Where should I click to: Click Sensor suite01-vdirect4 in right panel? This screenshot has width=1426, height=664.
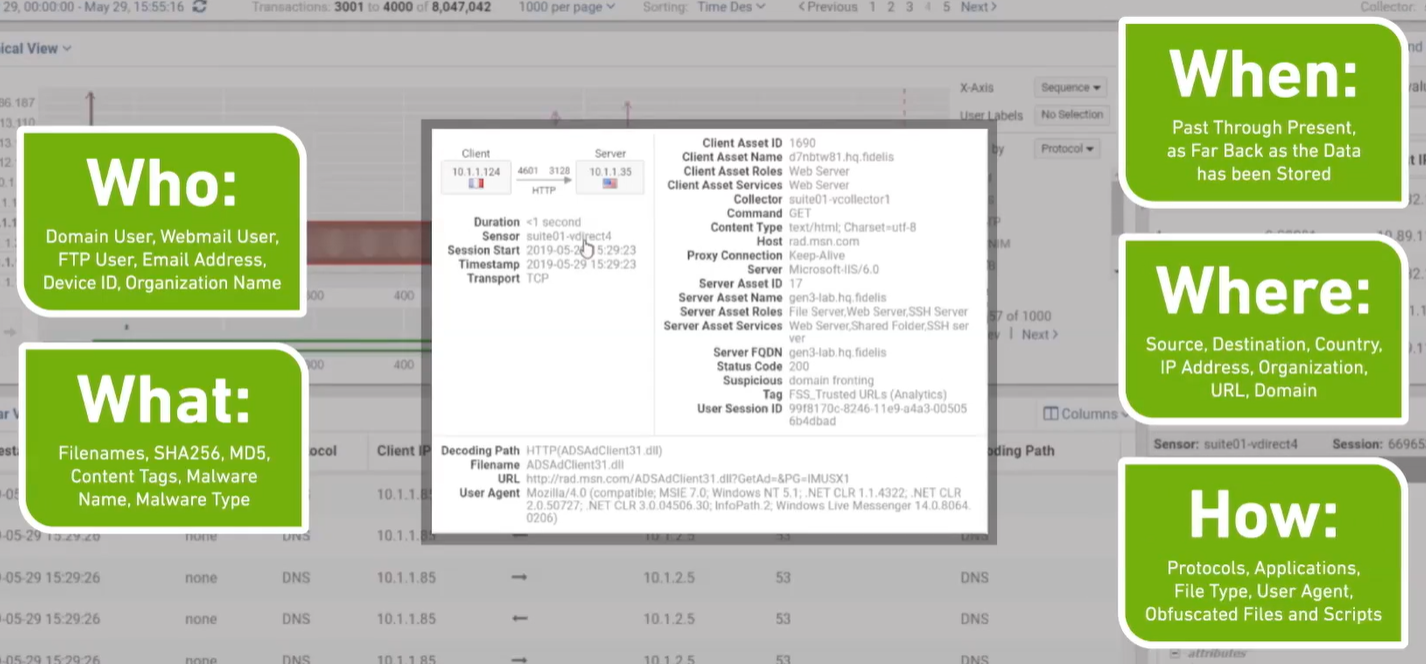[1226, 444]
